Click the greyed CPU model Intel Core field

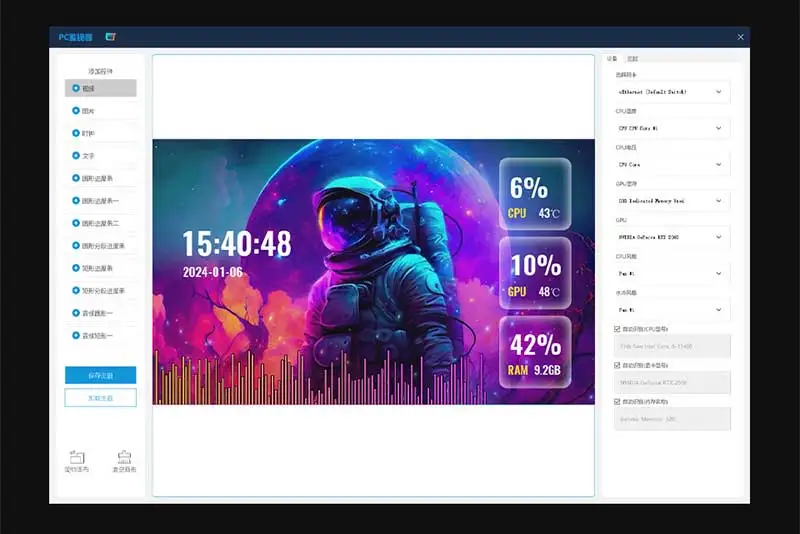672,346
